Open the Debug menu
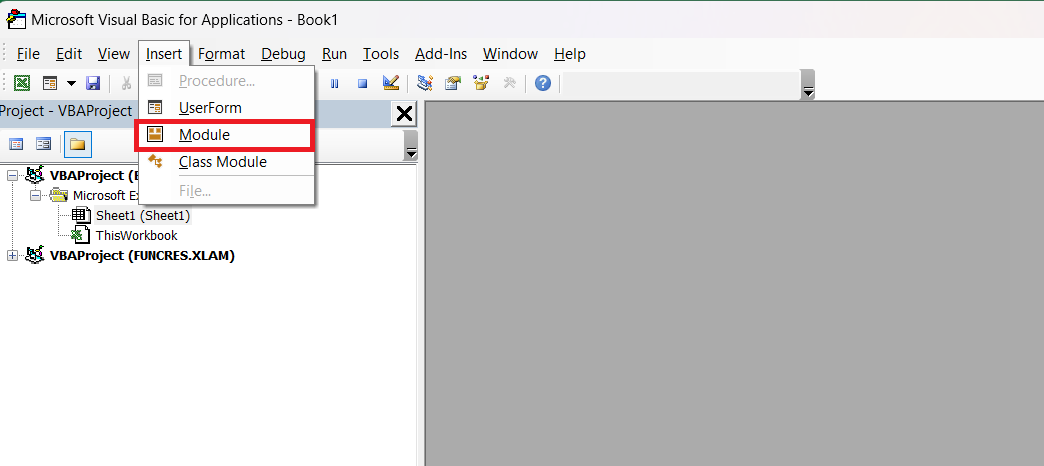1044x466 pixels. [x=284, y=54]
